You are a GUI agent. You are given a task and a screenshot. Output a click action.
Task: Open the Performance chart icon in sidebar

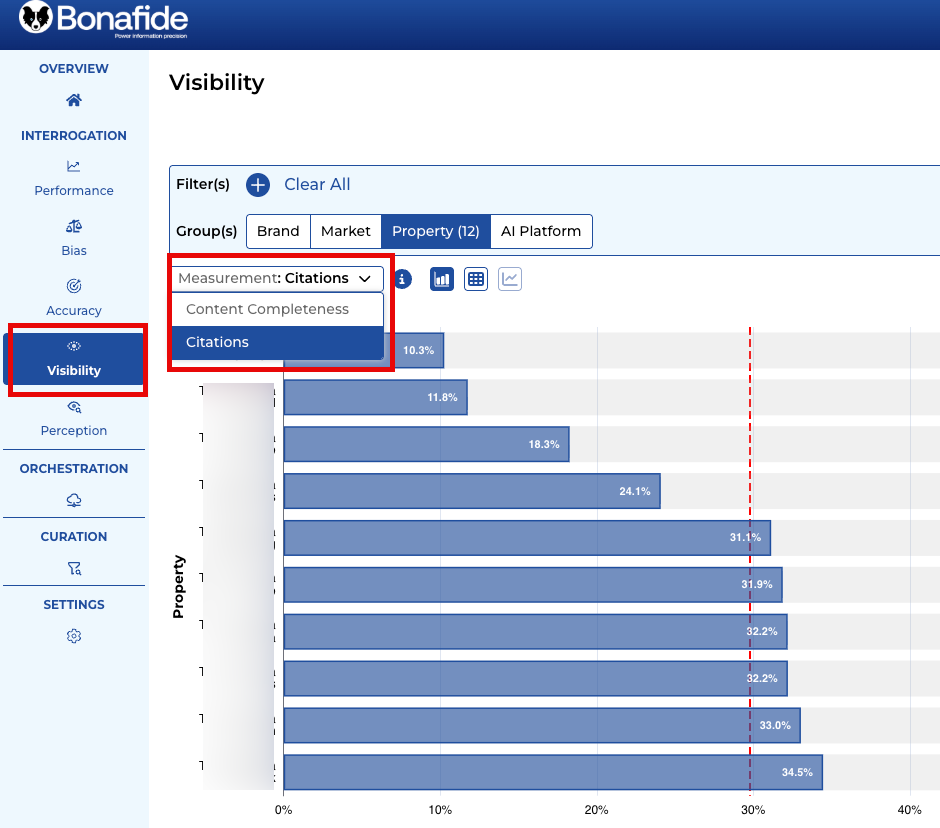[x=73, y=167]
